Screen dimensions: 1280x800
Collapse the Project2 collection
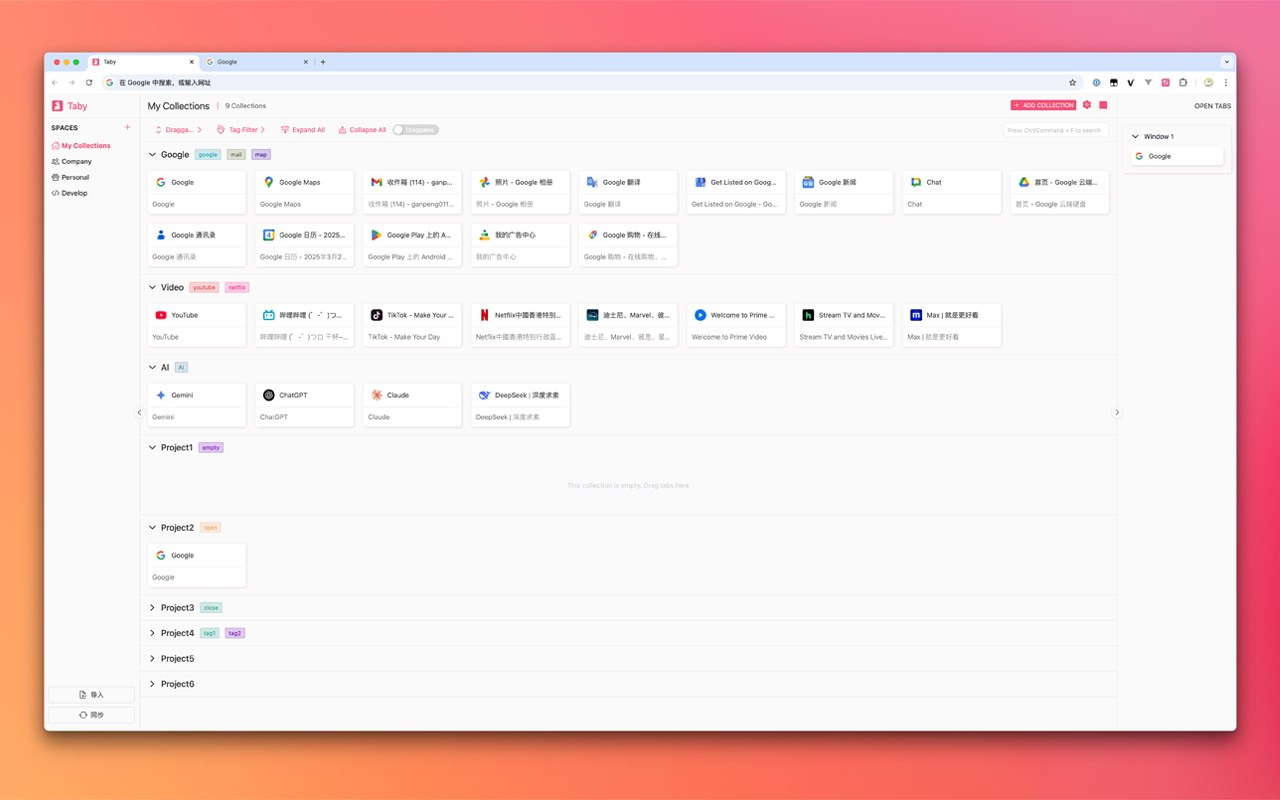click(153, 527)
